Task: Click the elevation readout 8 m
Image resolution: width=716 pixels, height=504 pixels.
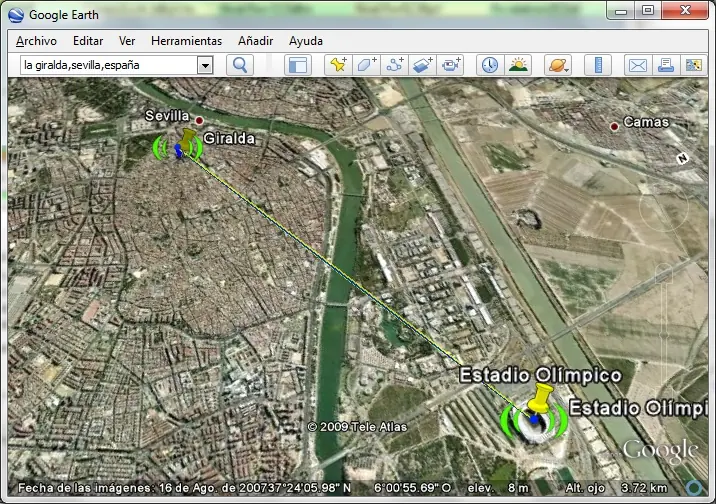Action: tap(498, 488)
